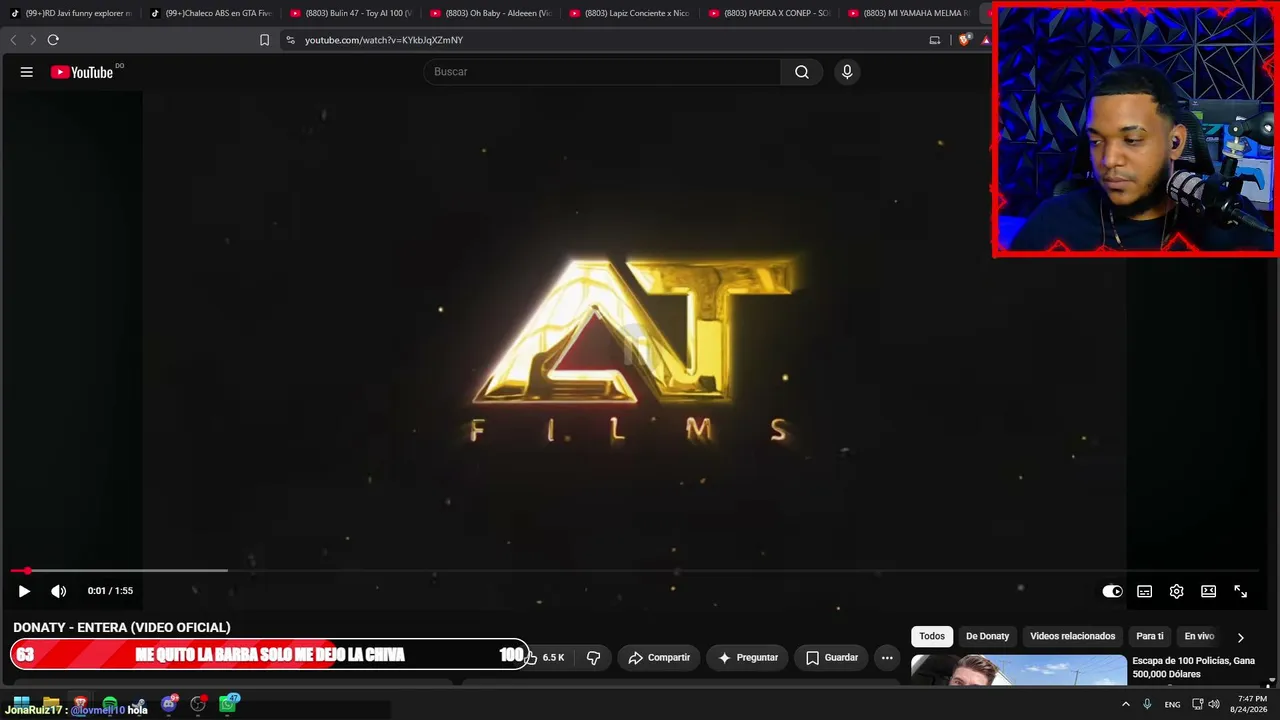Open Brave browser taskbar icon
The width and height of the screenshot is (1280, 720).
pos(80,703)
